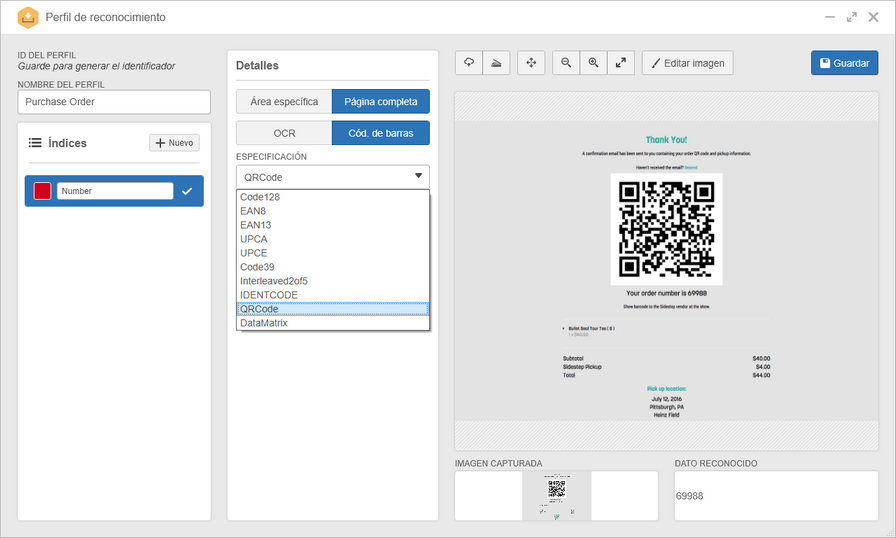The width and height of the screenshot is (896, 538).
Task: Select the Cód. de barras tab
Action: (381, 133)
